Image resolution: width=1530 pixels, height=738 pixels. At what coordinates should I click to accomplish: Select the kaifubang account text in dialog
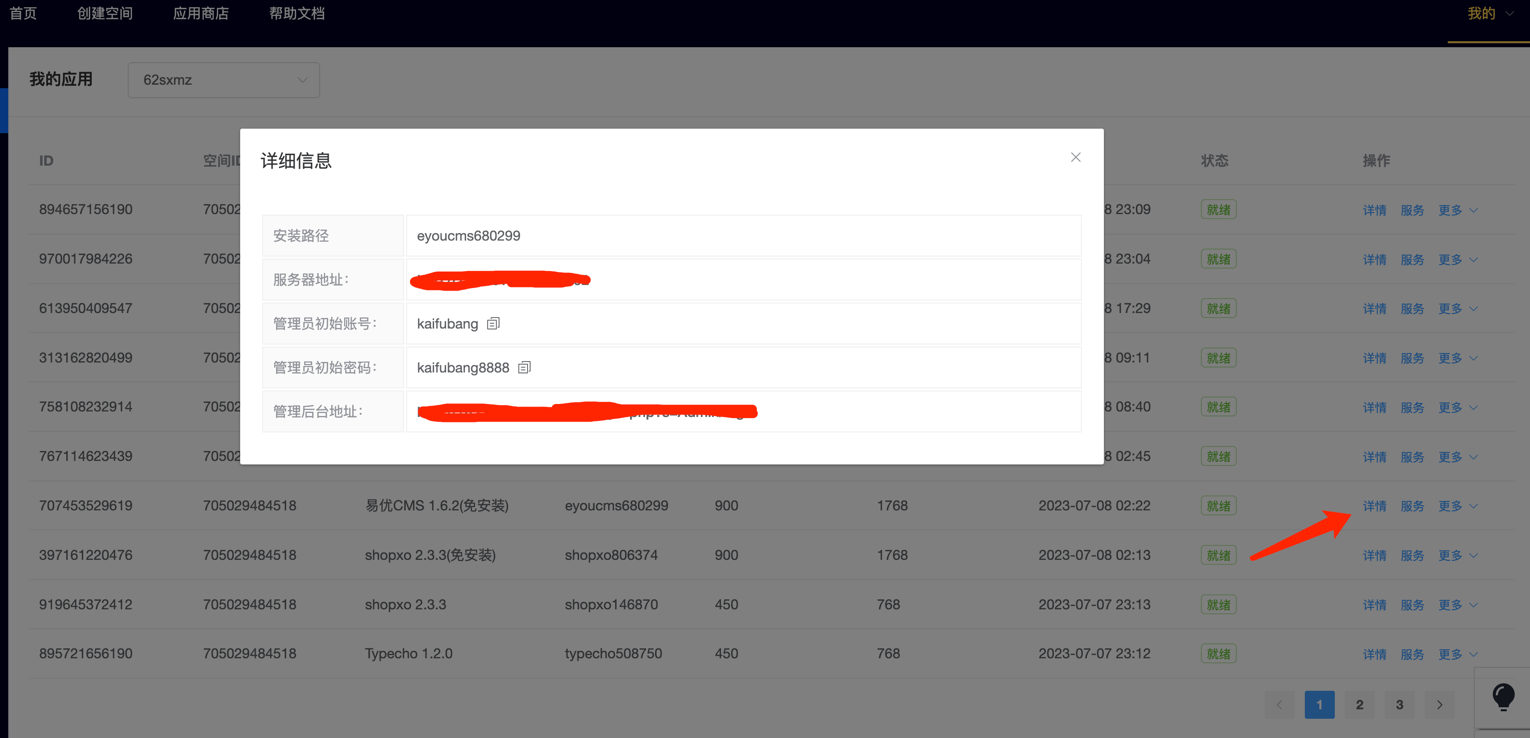[x=447, y=324]
